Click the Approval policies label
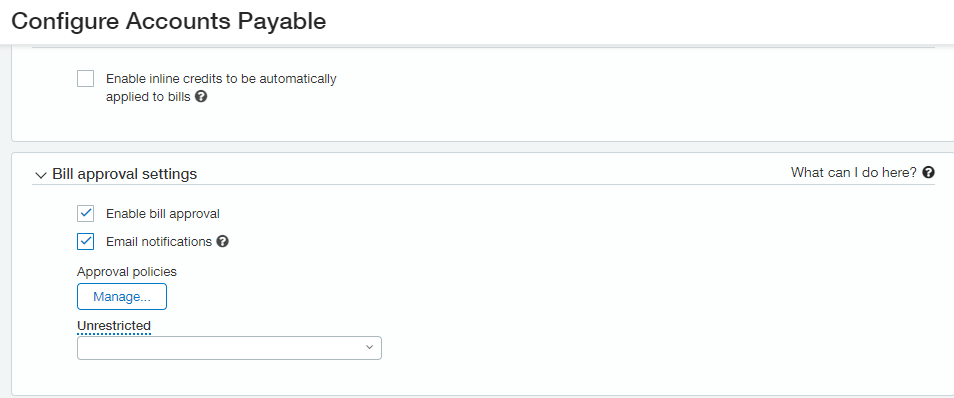The height and width of the screenshot is (398, 954). tap(127, 271)
